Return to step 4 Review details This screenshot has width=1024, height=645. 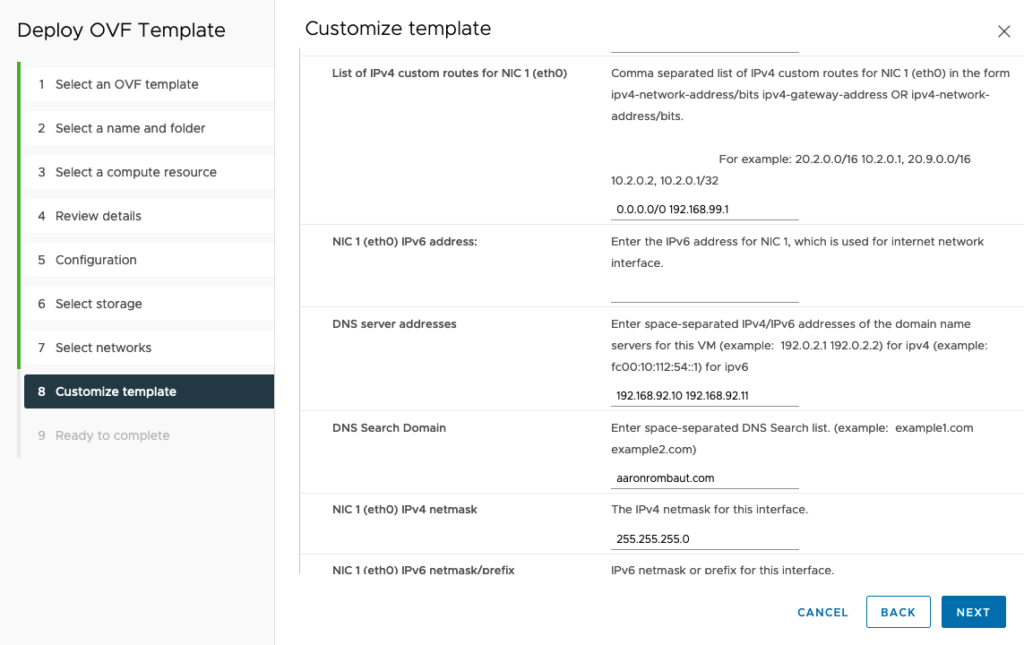pyautogui.click(x=98, y=216)
